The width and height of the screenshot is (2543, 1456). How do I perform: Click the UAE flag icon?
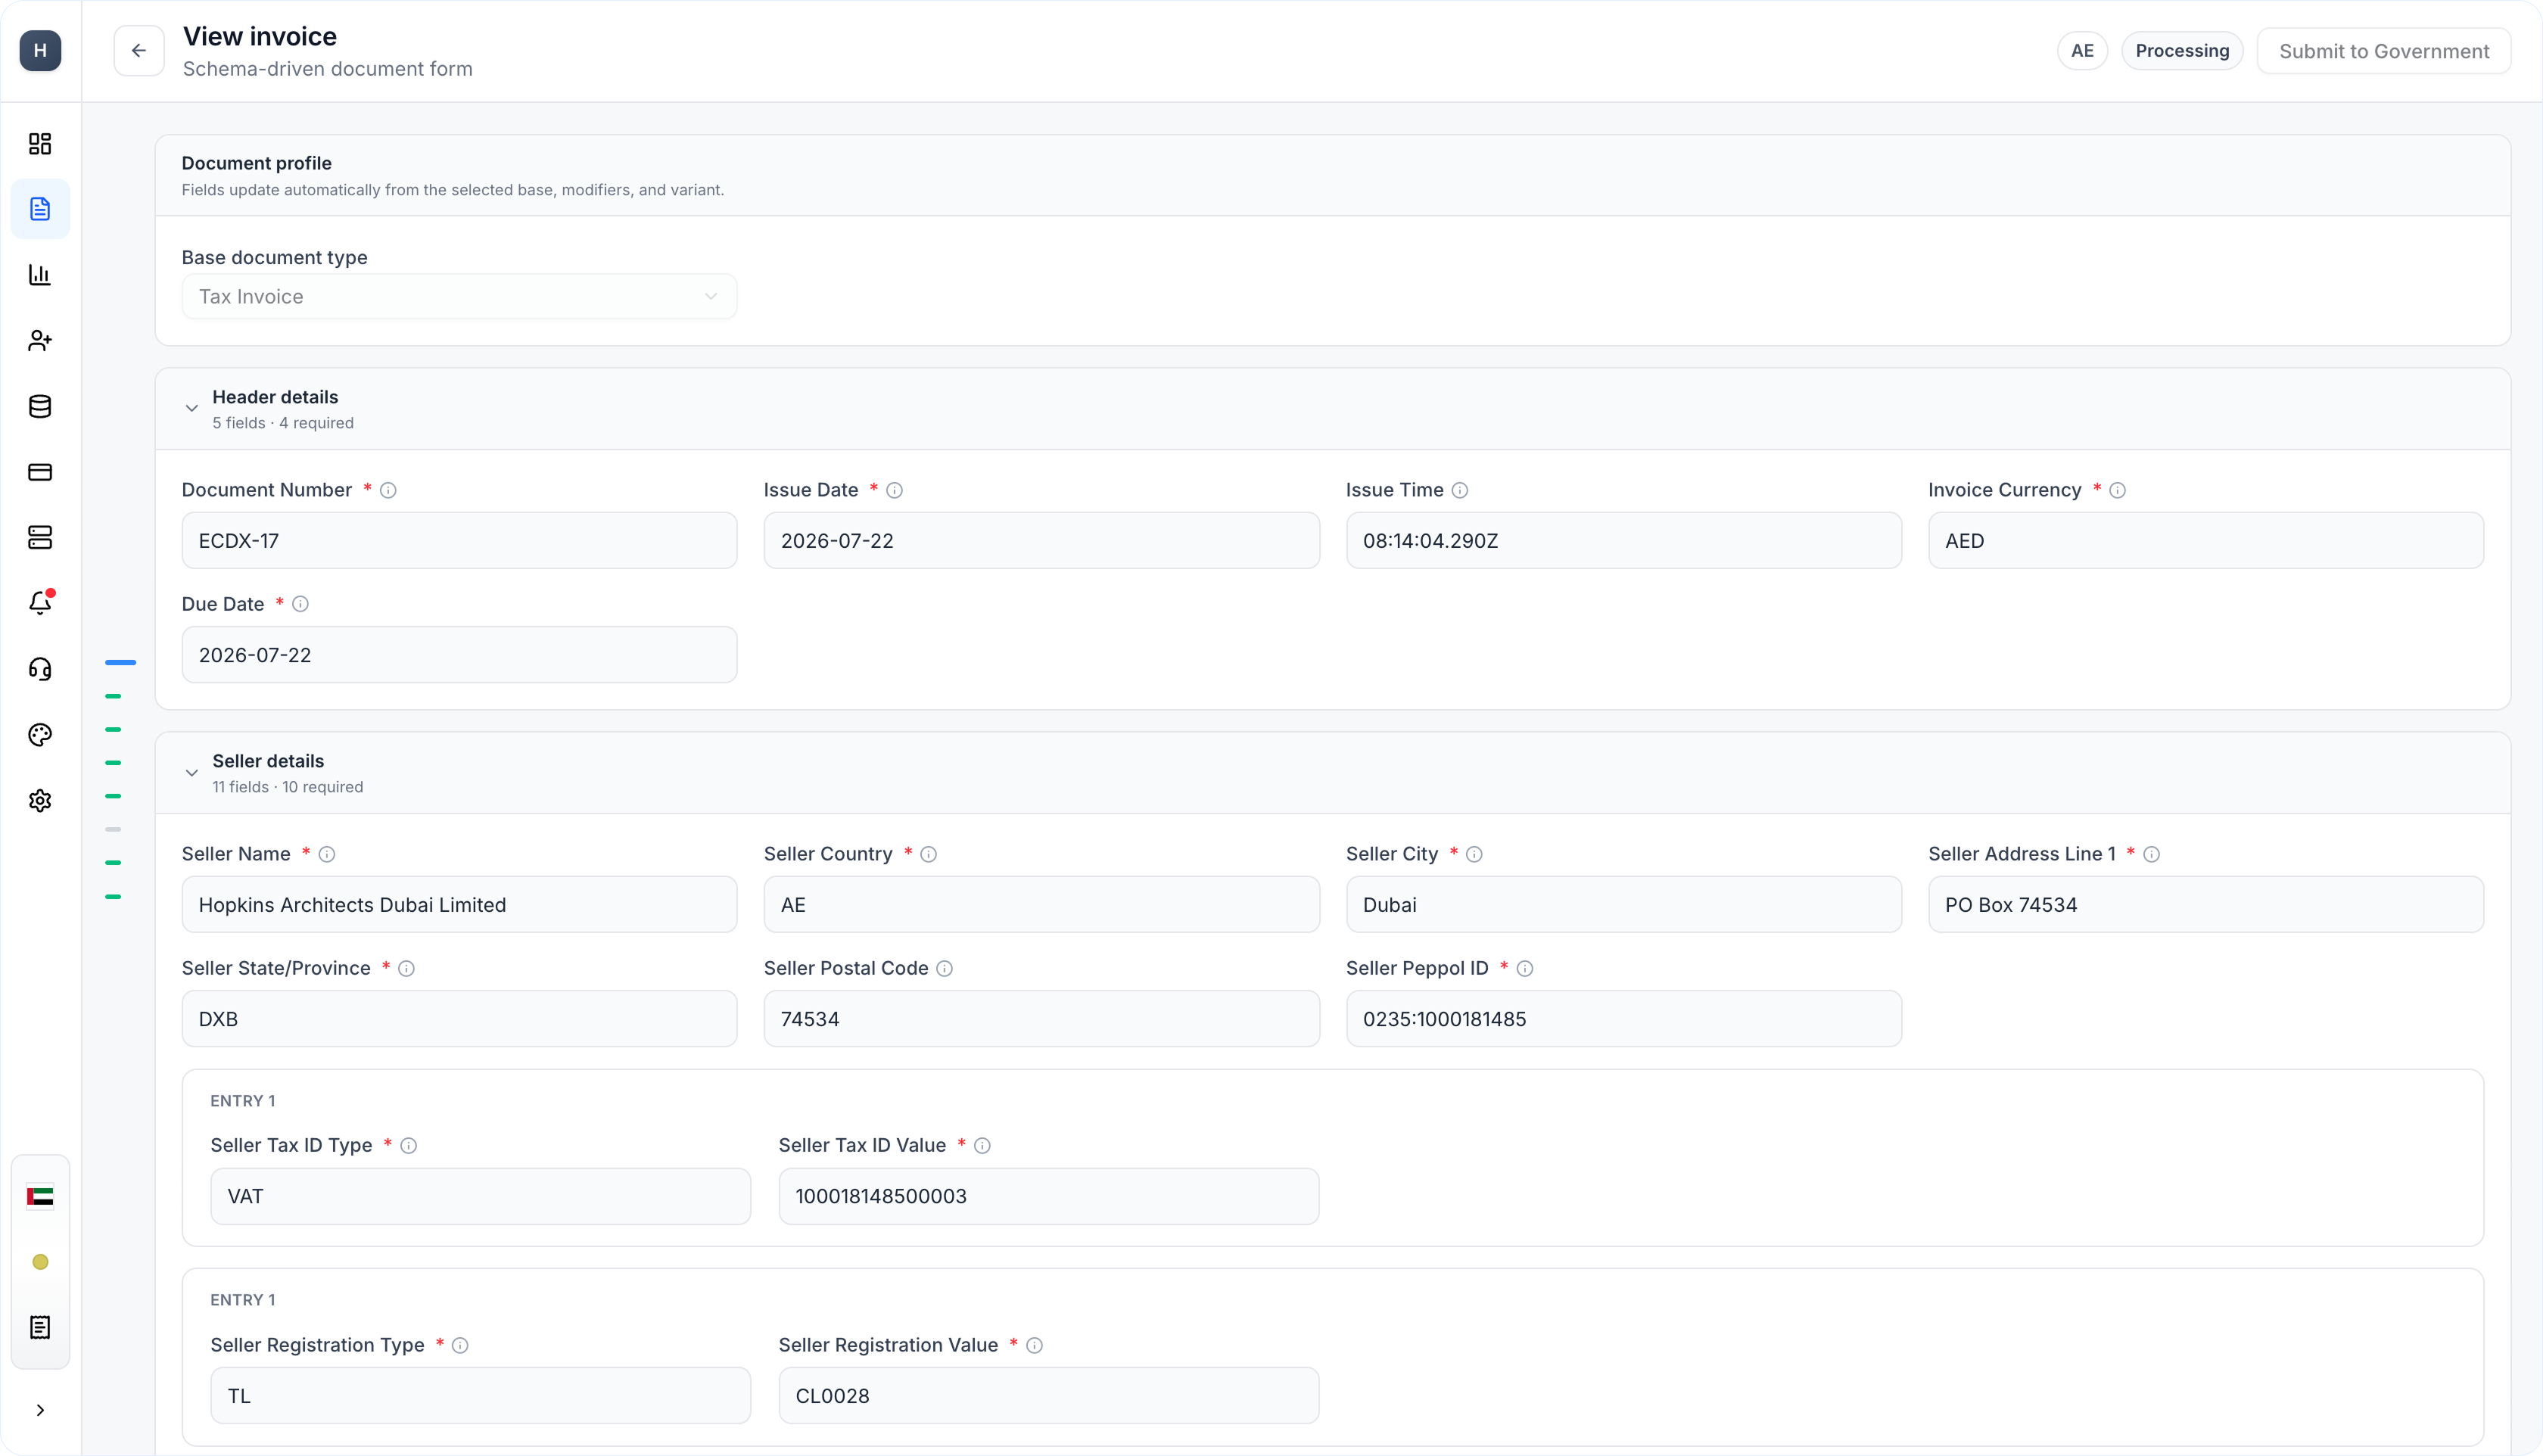pyautogui.click(x=40, y=1196)
